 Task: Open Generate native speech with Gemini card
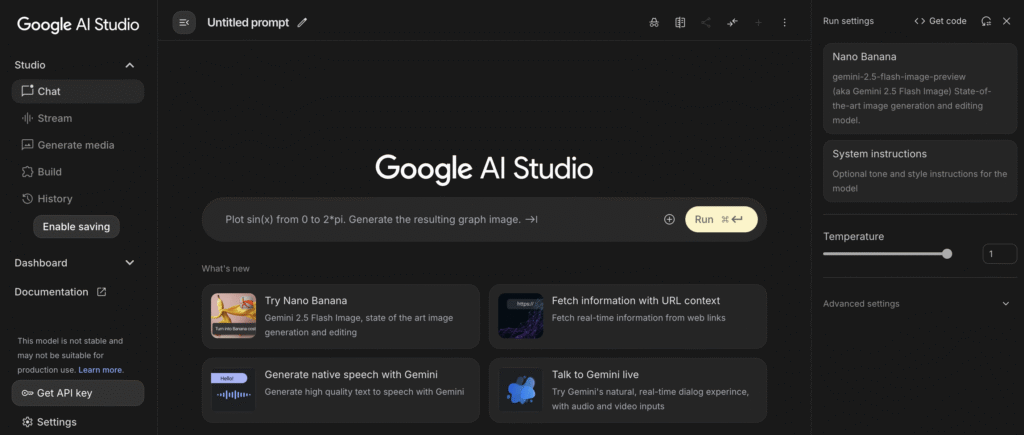[340, 390]
